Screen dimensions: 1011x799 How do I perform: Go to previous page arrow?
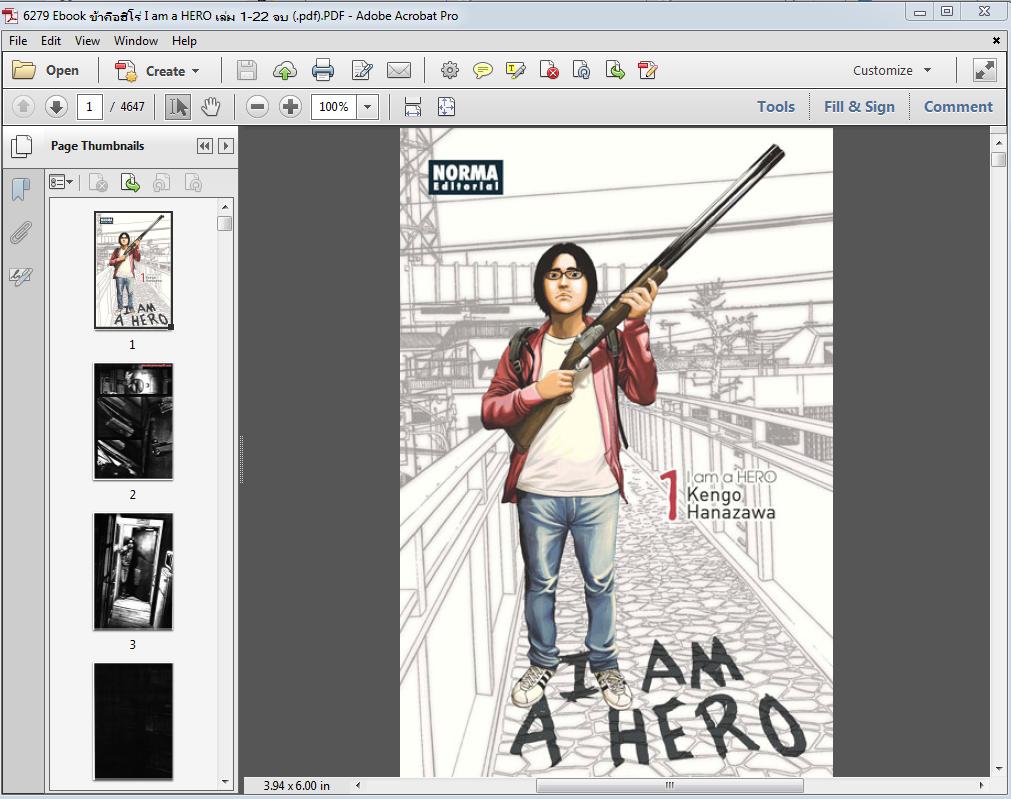point(23,106)
